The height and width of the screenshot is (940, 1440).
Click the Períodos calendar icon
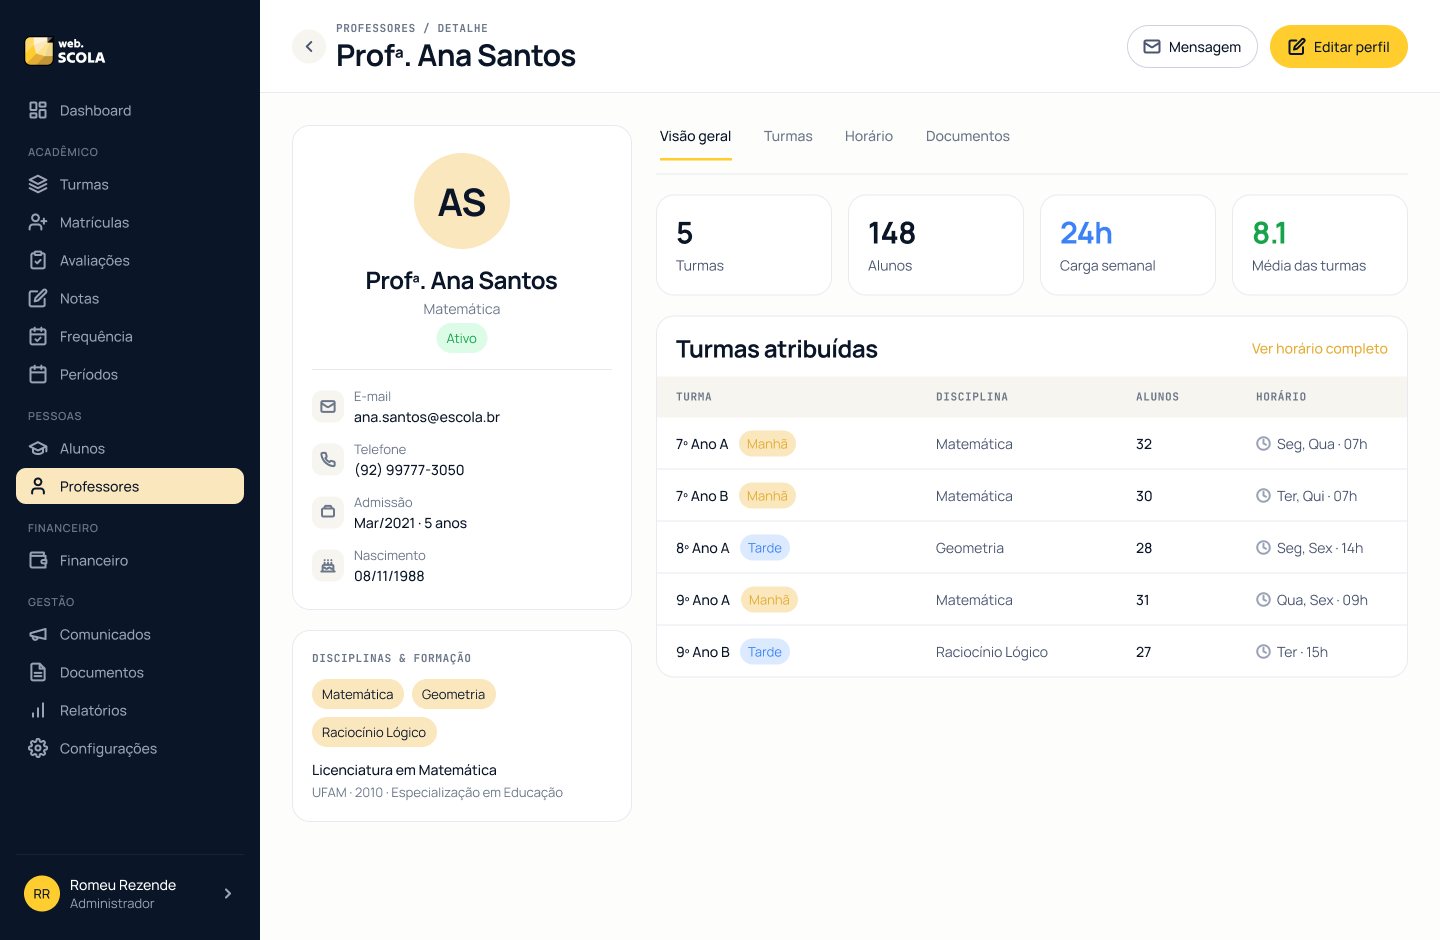pyautogui.click(x=38, y=374)
